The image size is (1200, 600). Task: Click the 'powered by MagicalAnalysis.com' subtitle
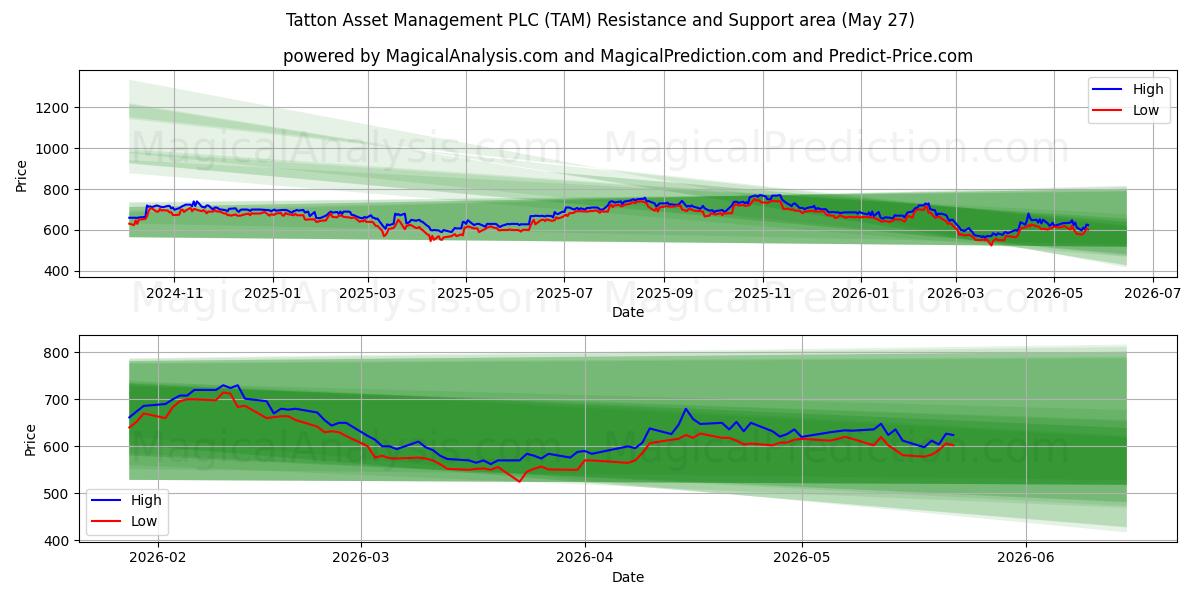(628, 56)
